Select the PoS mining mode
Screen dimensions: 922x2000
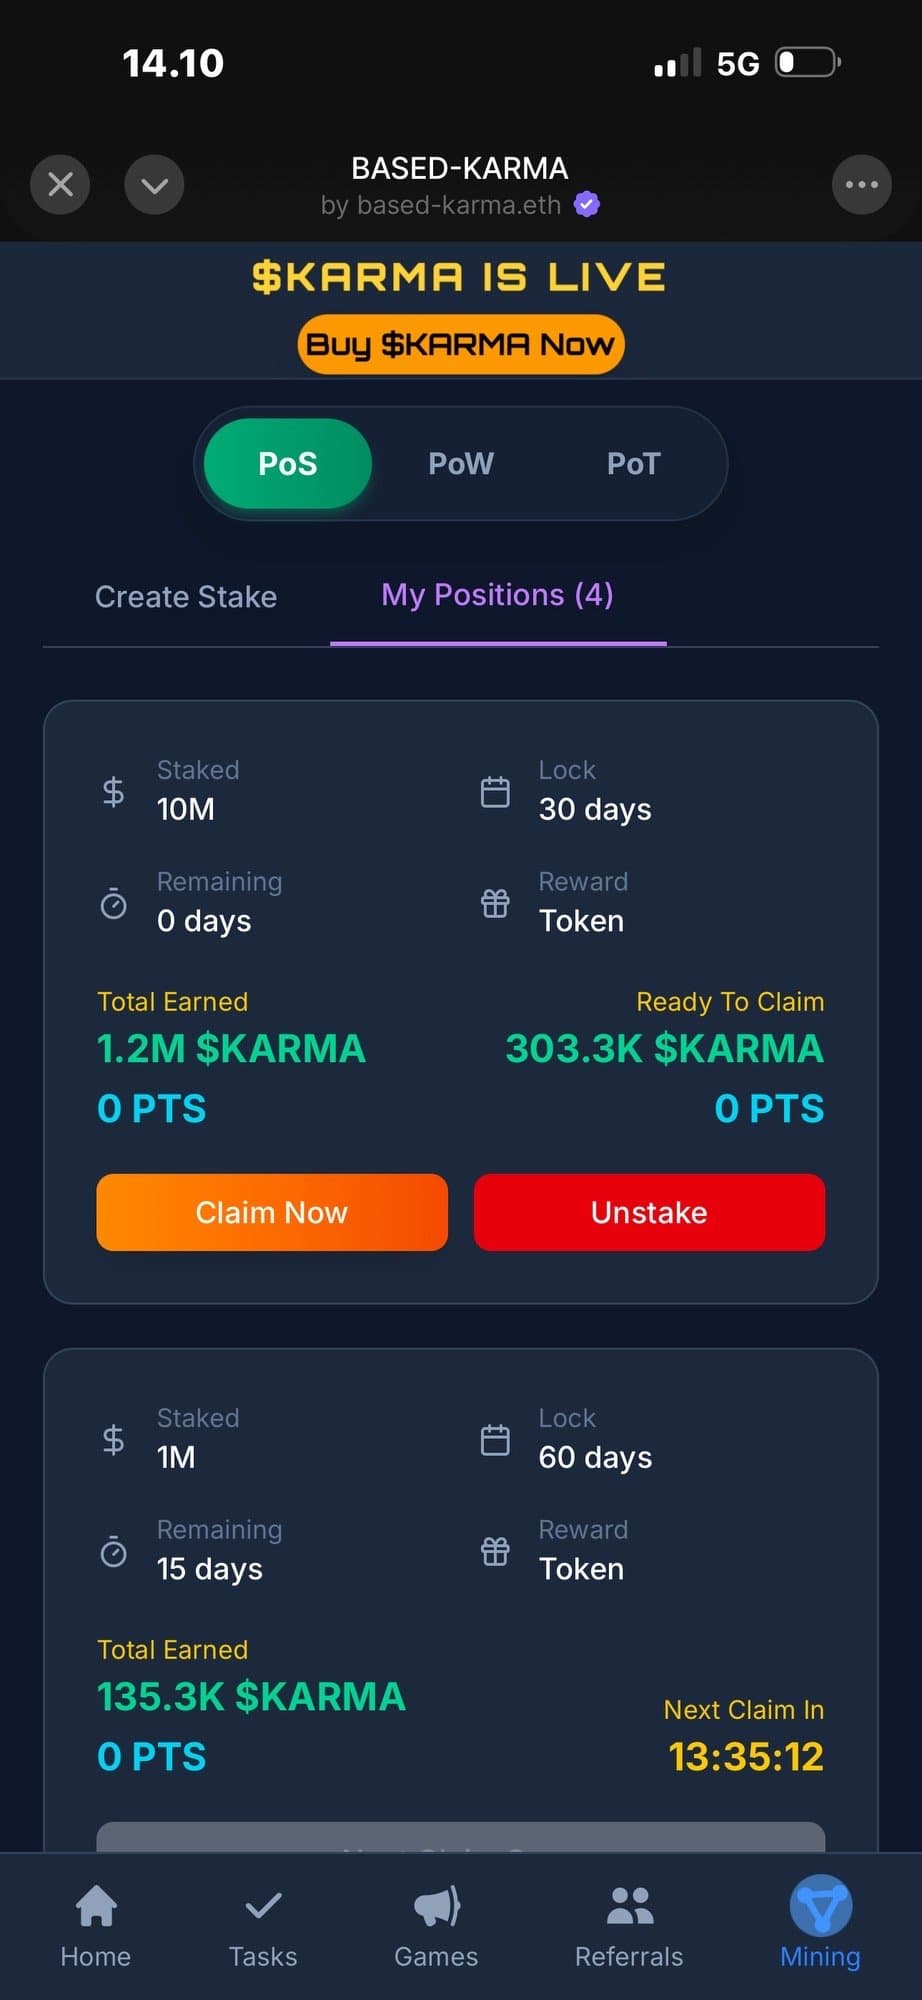click(x=288, y=464)
